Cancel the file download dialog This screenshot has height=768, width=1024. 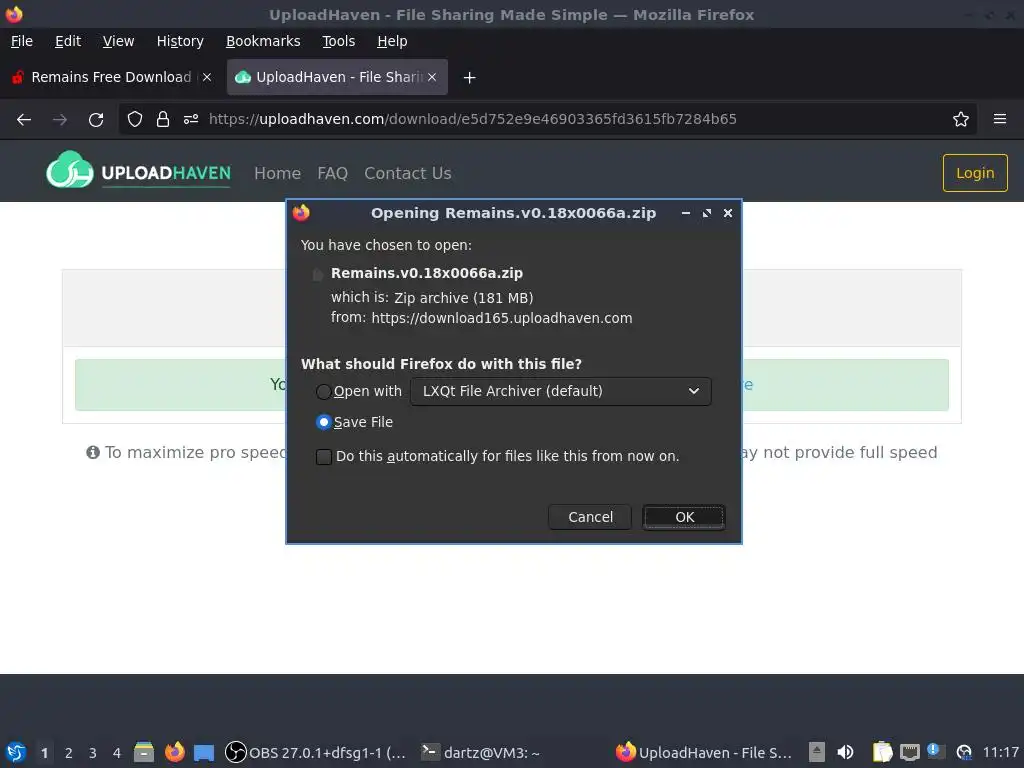coord(590,517)
